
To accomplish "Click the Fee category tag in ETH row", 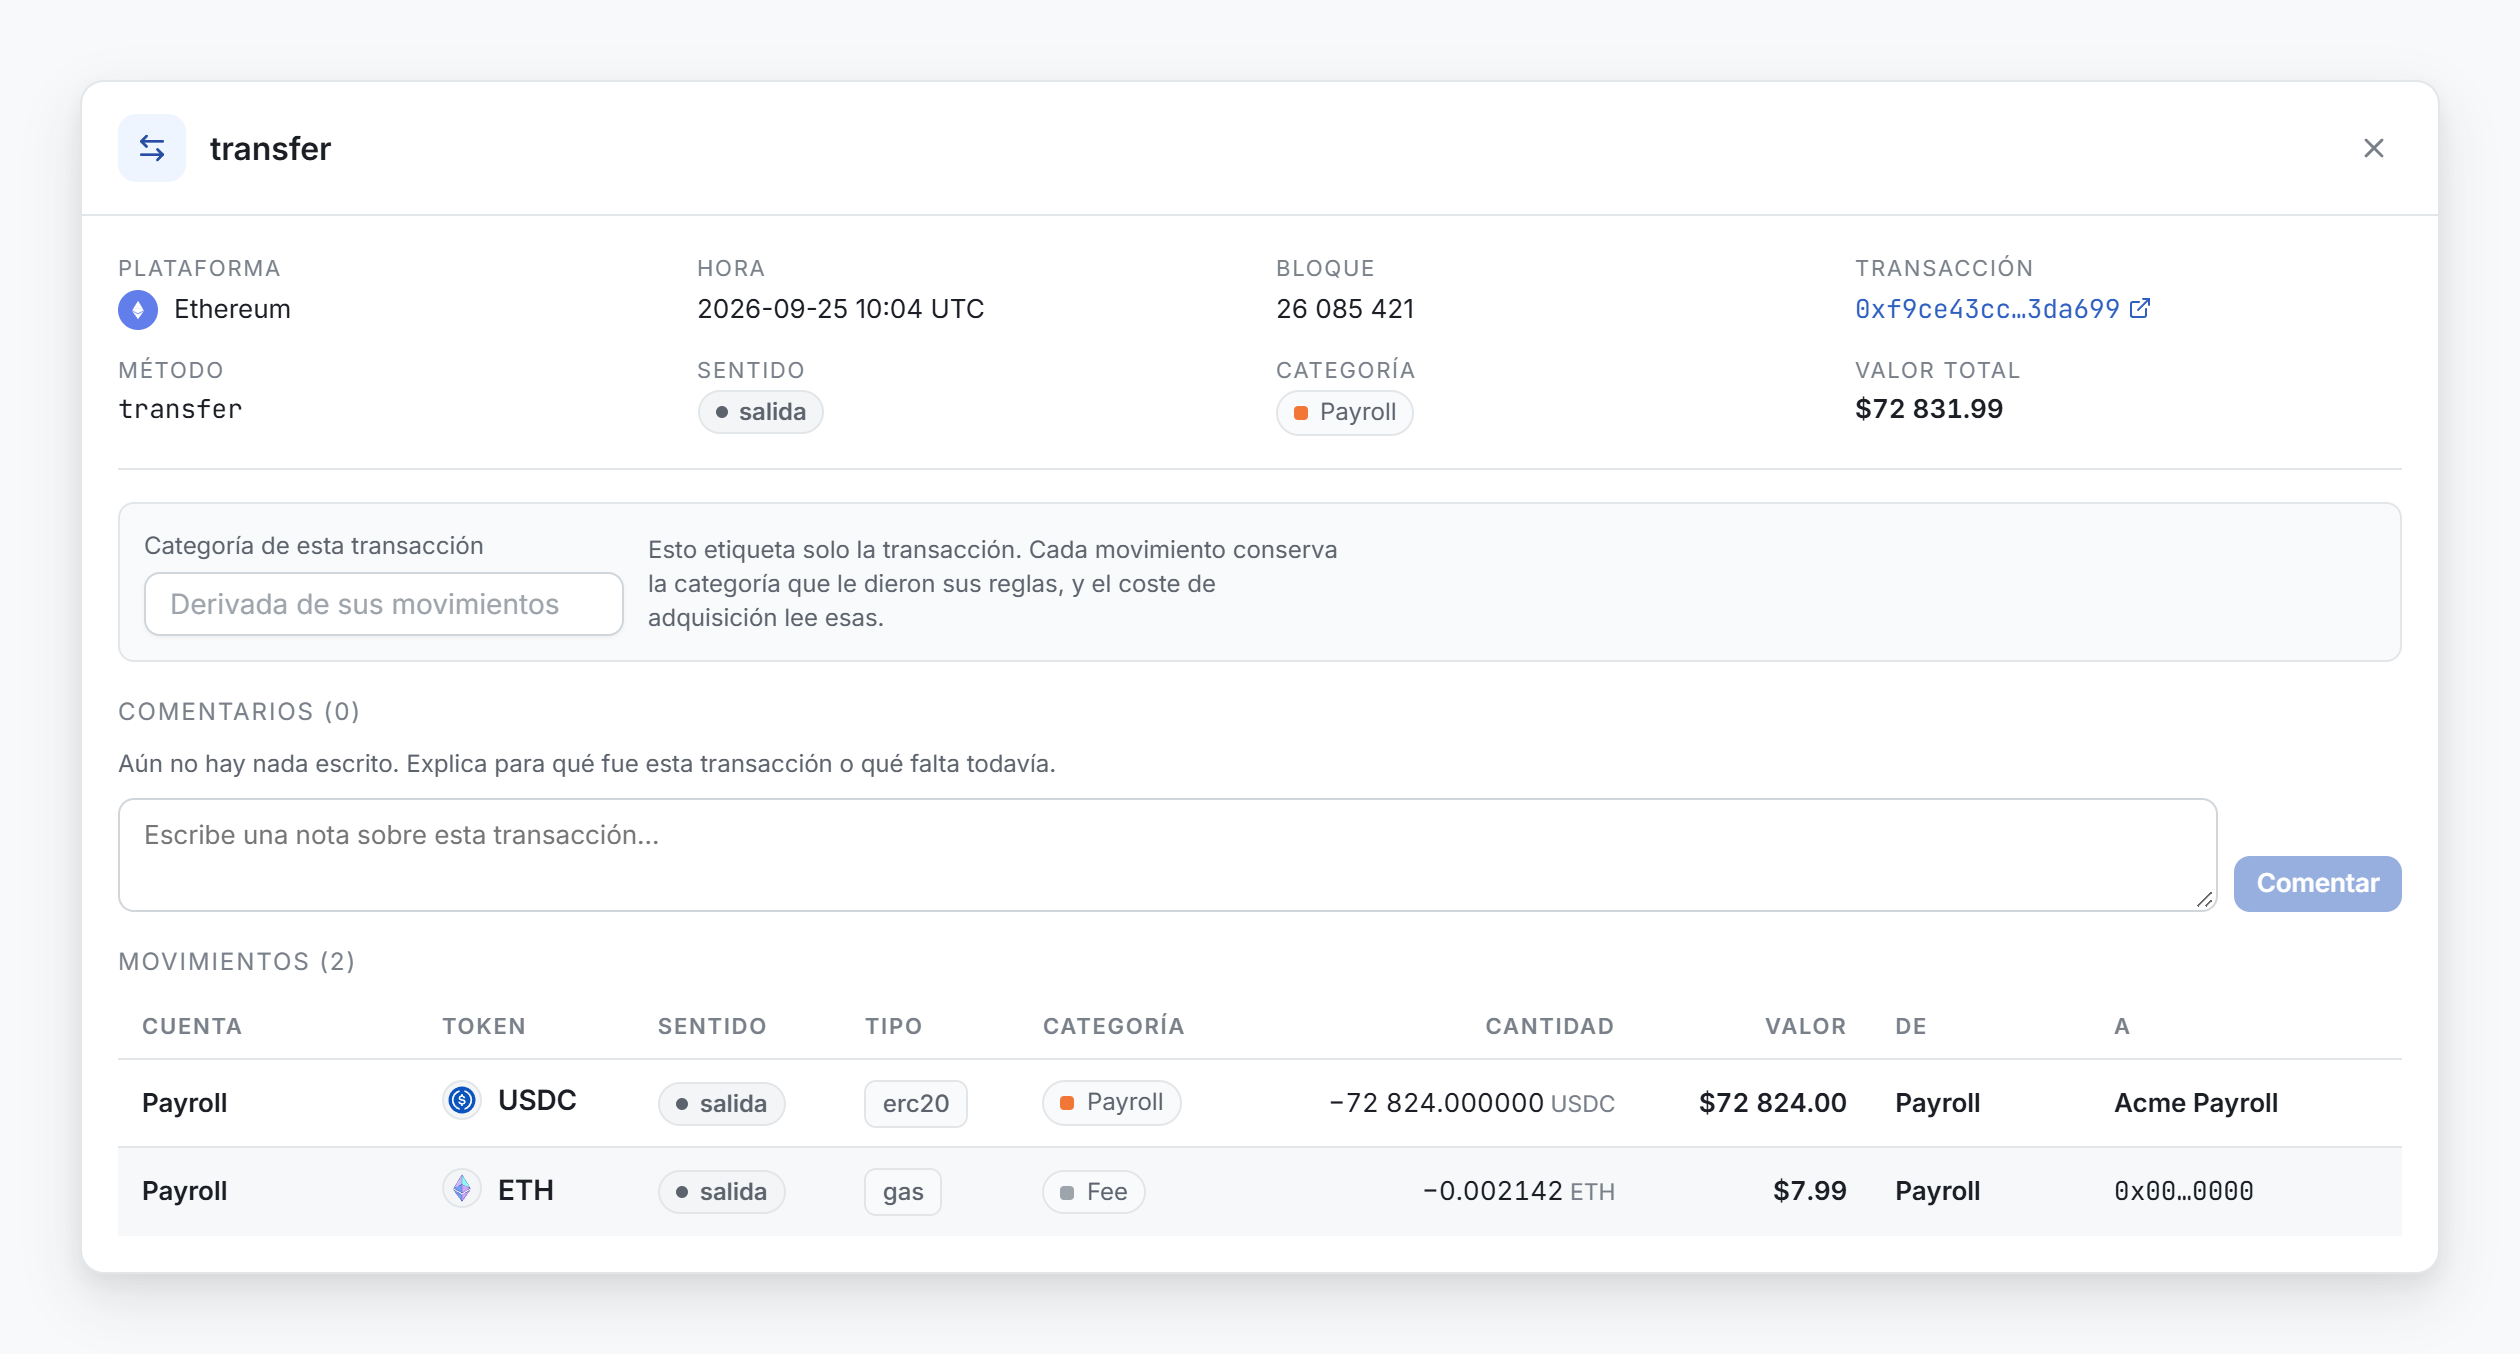I will [x=1093, y=1191].
